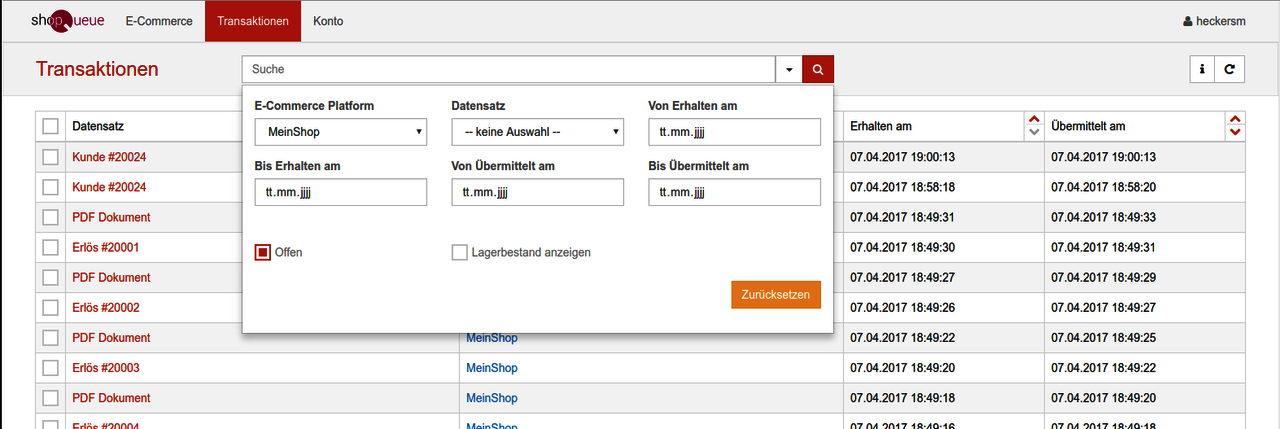The height and width of the screenshot is (429, 1280).
Task: Tick the select-all checkbox in table header
Action: coord(50,126)
